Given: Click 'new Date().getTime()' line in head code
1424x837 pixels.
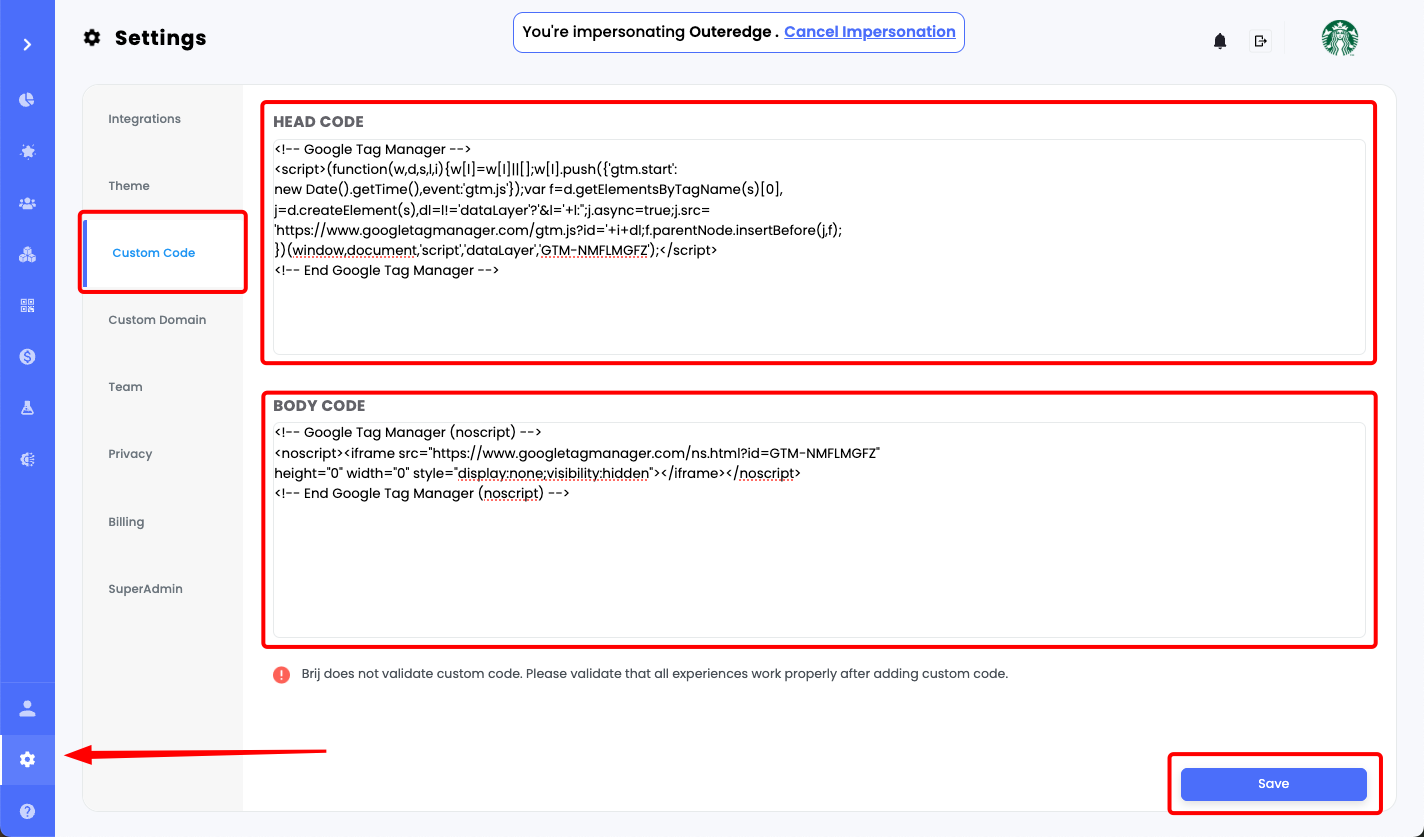Looking at the screenshot, I should tap(528, 190).
